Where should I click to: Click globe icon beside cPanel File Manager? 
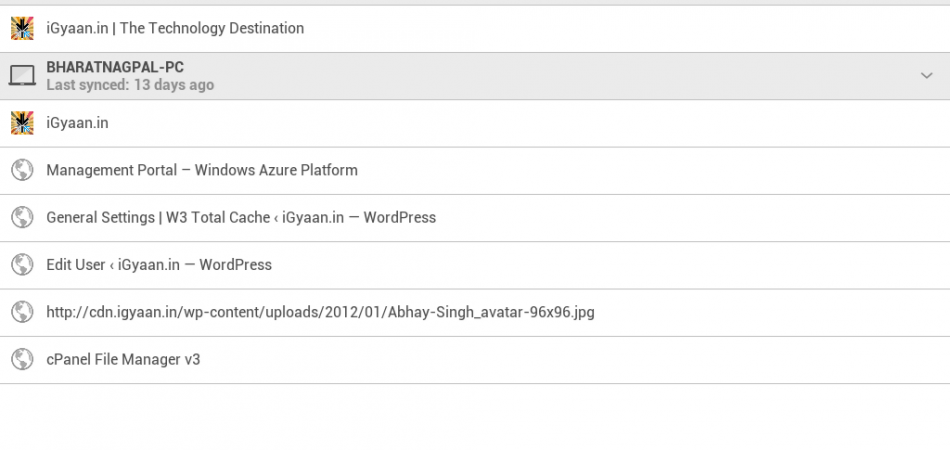[x=22, y=359]
